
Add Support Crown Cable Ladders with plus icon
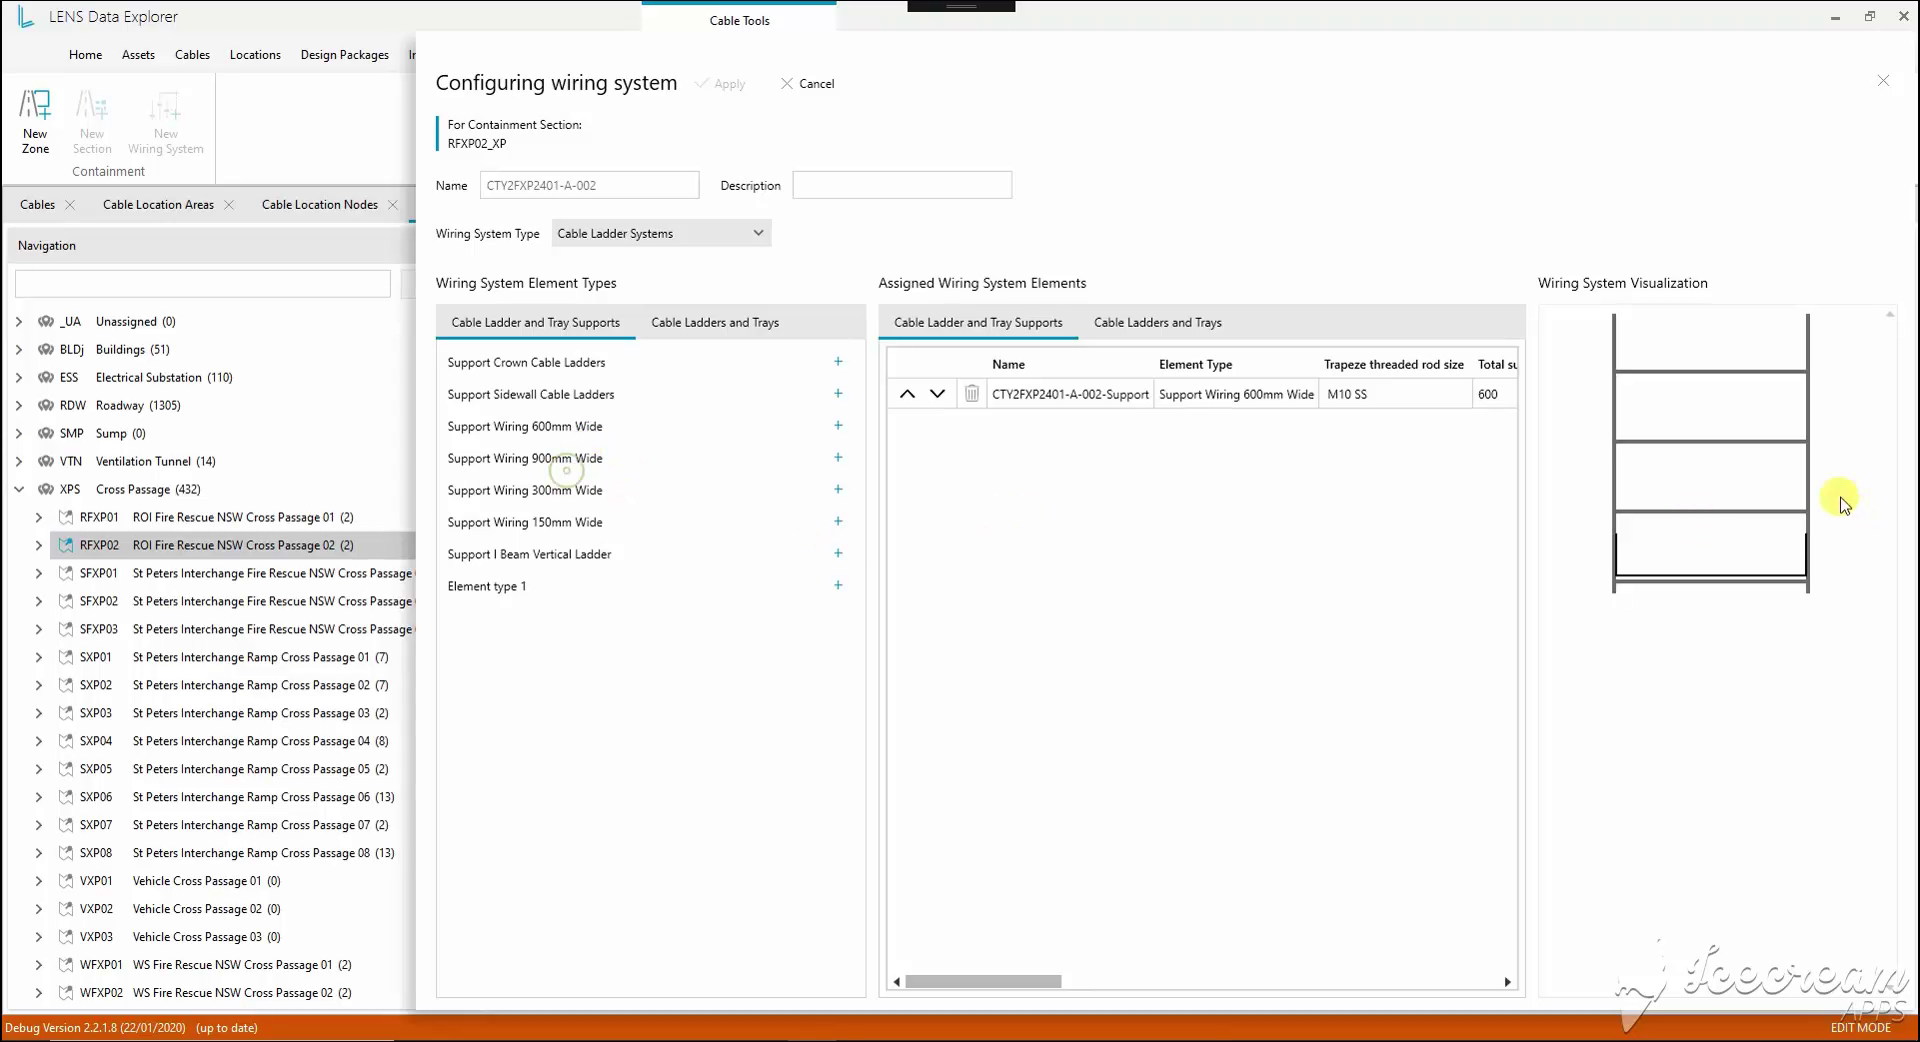[x=838, y=362]
